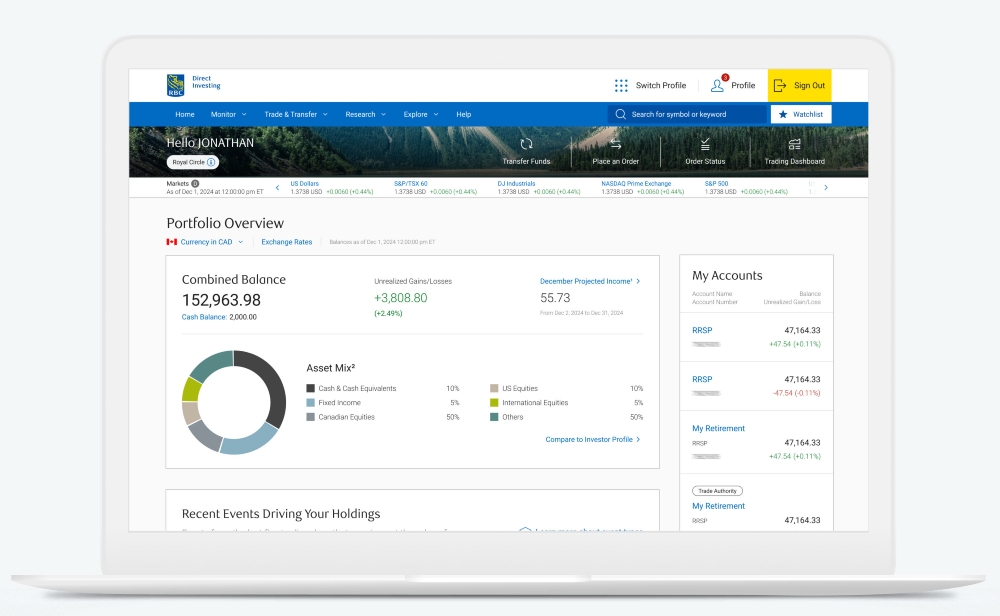Click the Fixed Income color swatch

[311, 402]
